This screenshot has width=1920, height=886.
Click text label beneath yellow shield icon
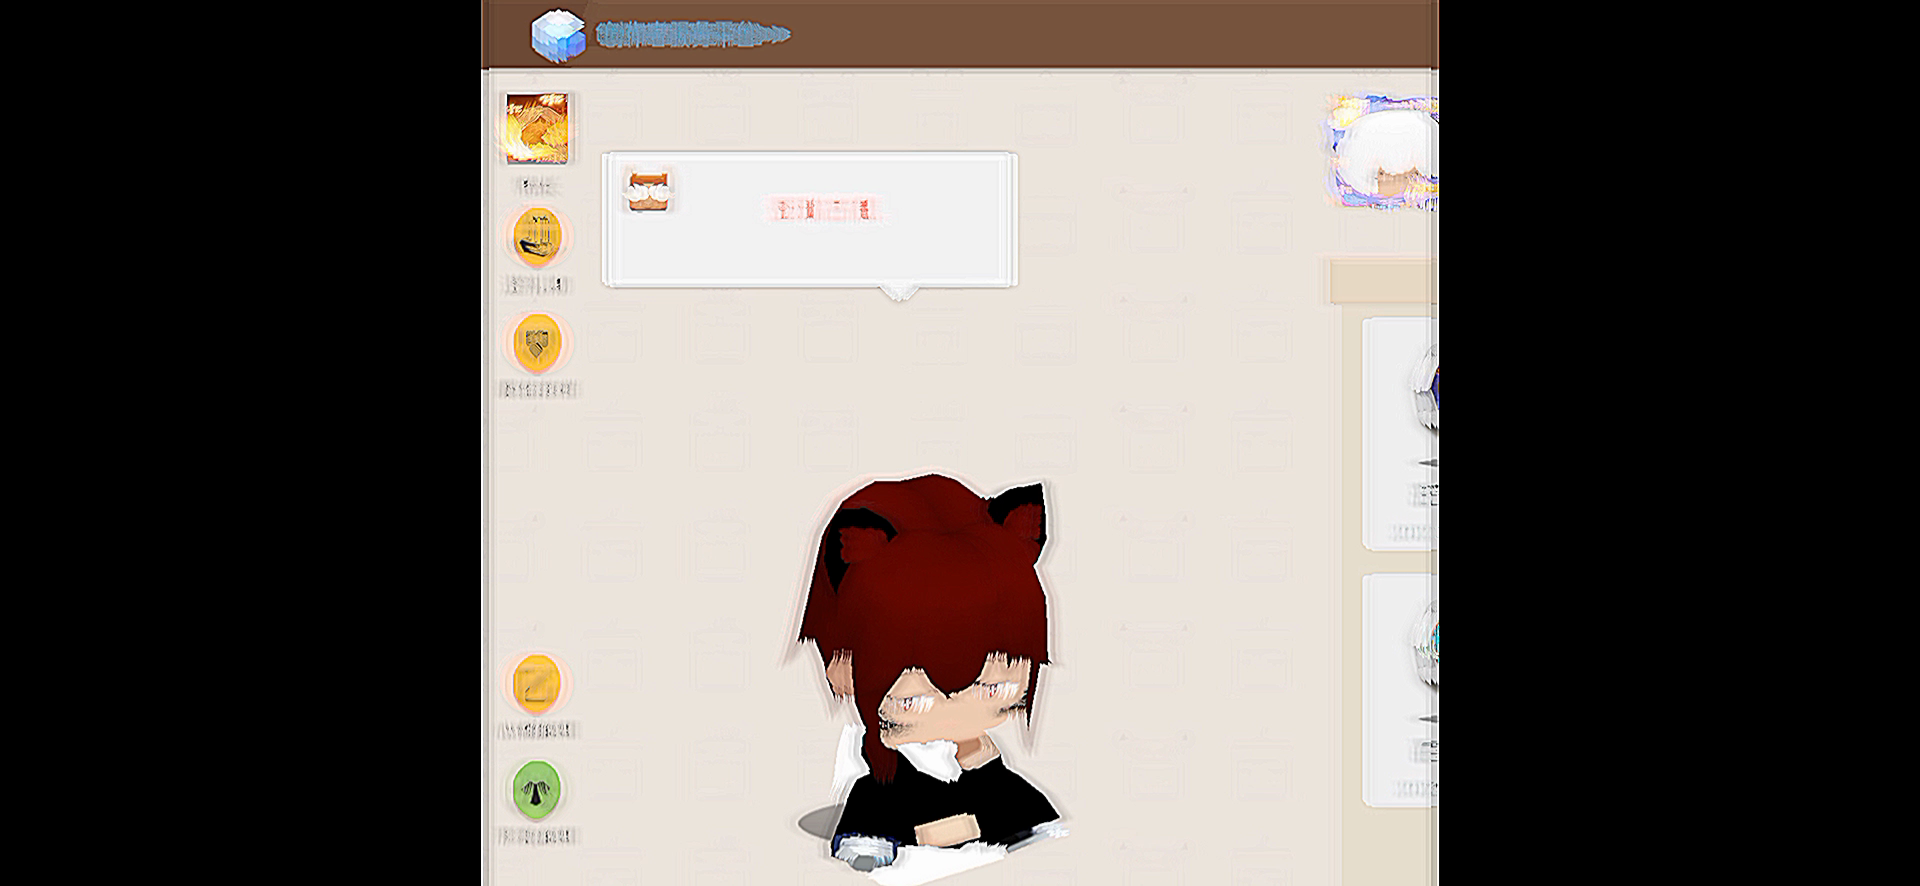(x=538, y=389)
